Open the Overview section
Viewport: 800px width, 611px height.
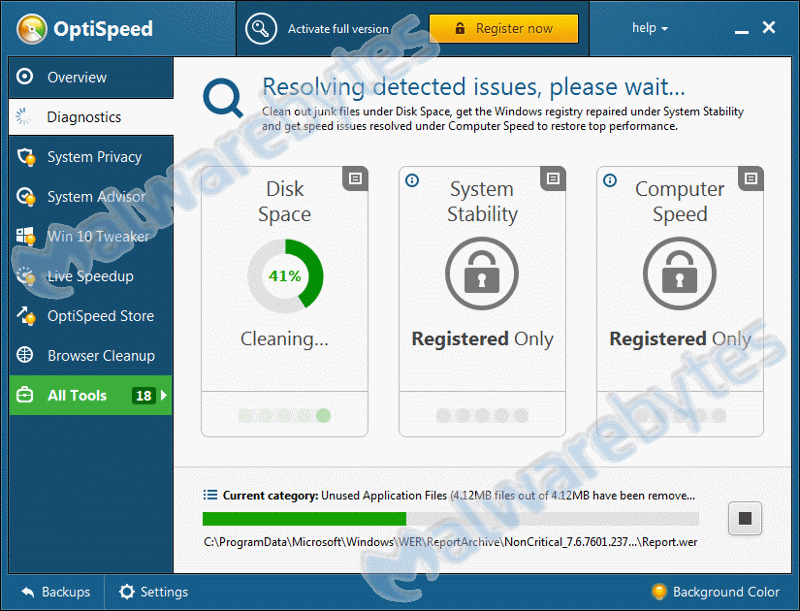91,77
